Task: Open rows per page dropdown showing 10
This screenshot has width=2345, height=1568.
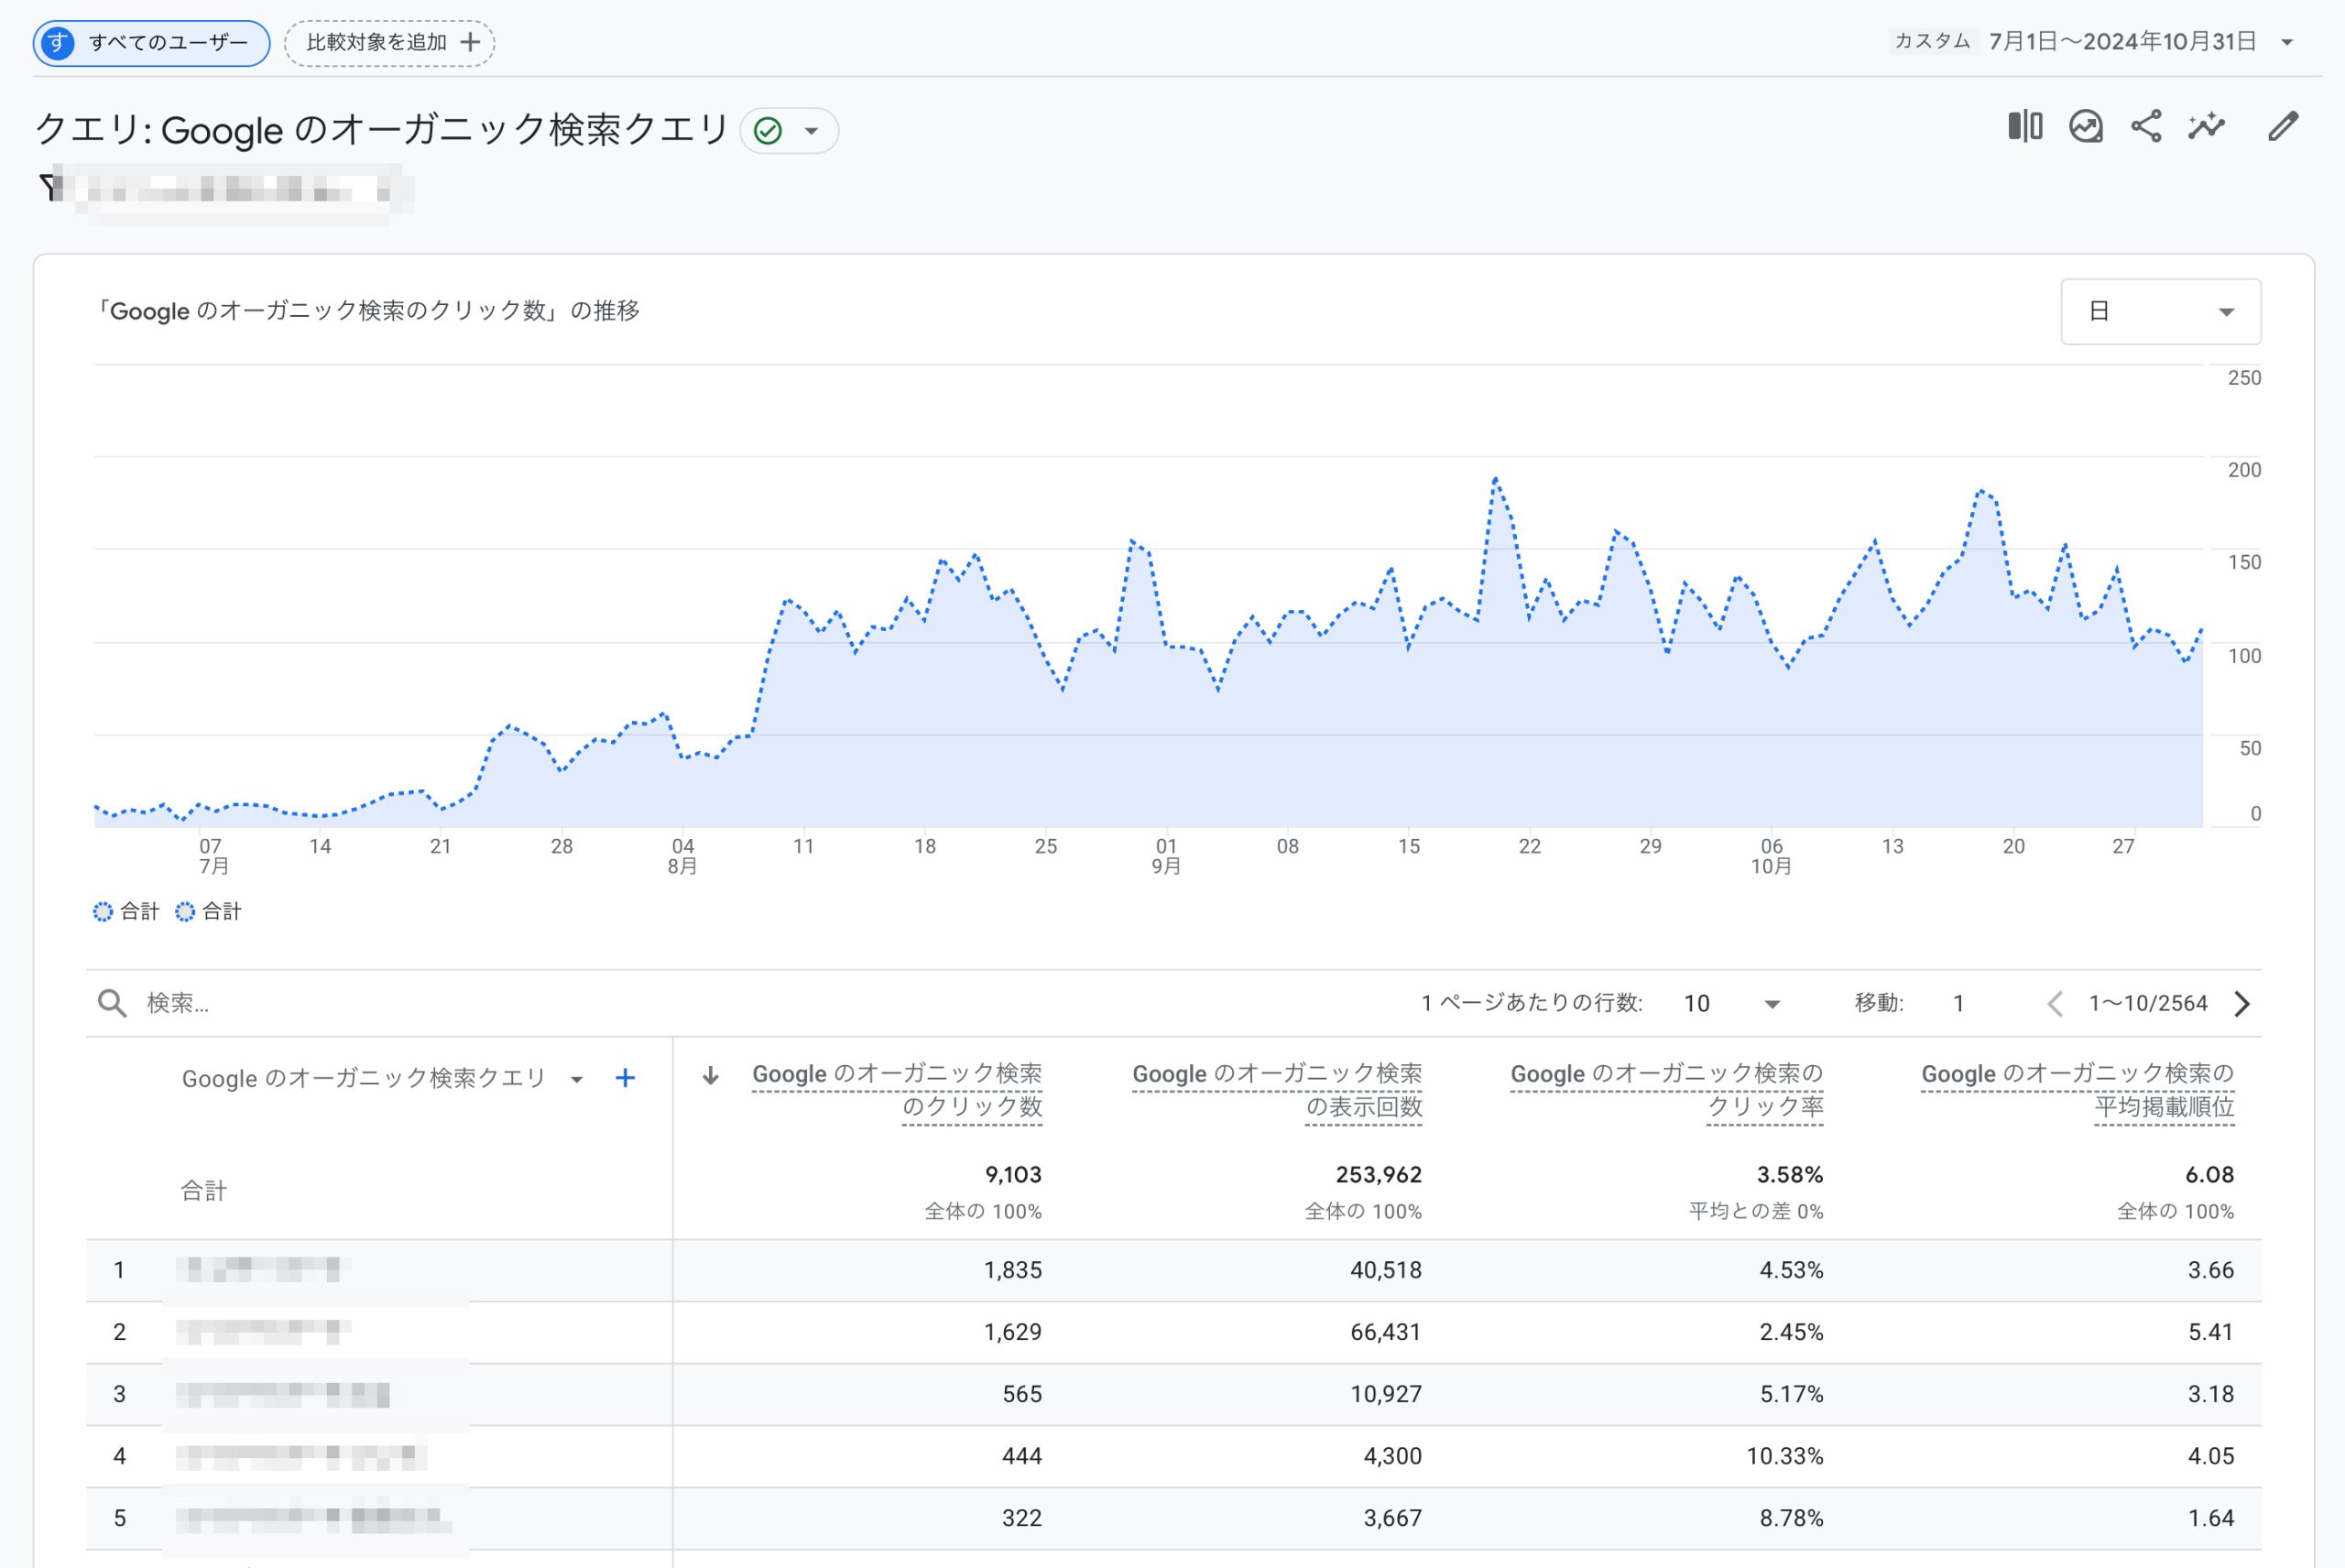Action: [1731, 1003]
